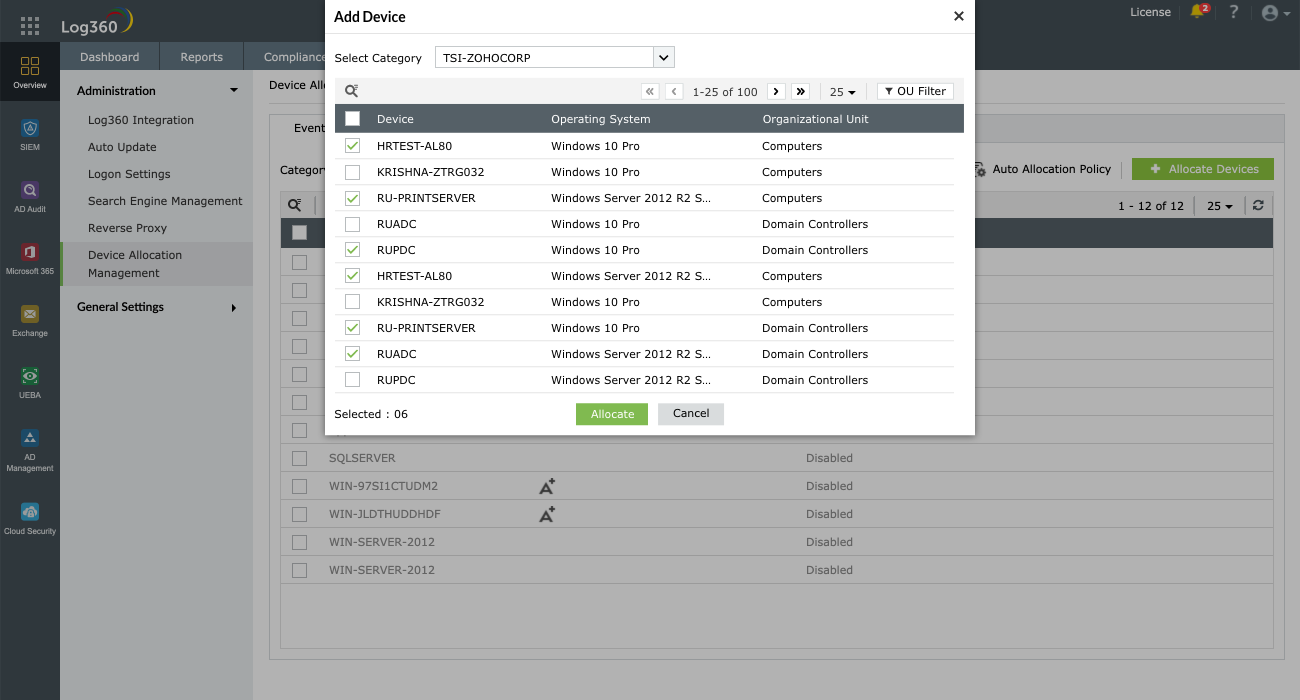Image resolution: width=1300 pixels, height=700 pixels.
Task: Open the Cloud Security module
Action: [x=30, y=518]
